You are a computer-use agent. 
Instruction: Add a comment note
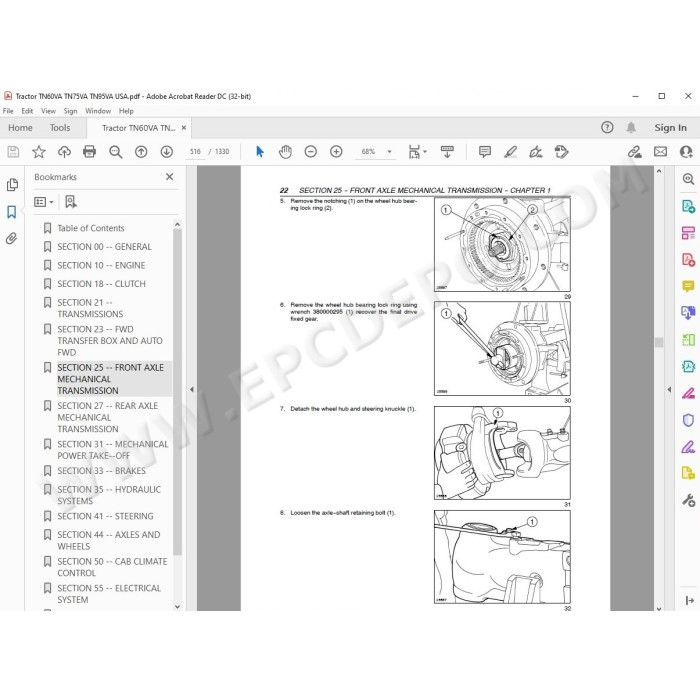[x=484, y=152]
